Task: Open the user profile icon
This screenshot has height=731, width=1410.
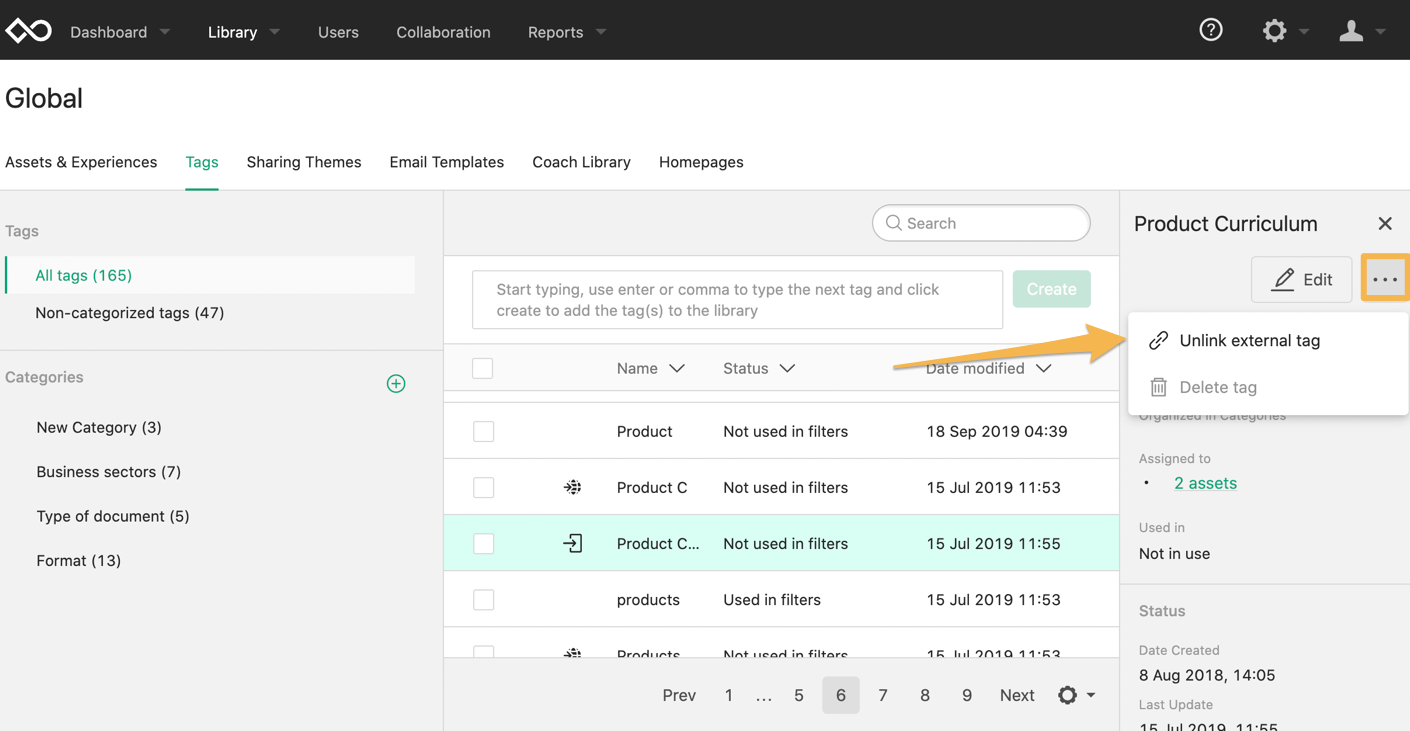Action: point(1351,31)
